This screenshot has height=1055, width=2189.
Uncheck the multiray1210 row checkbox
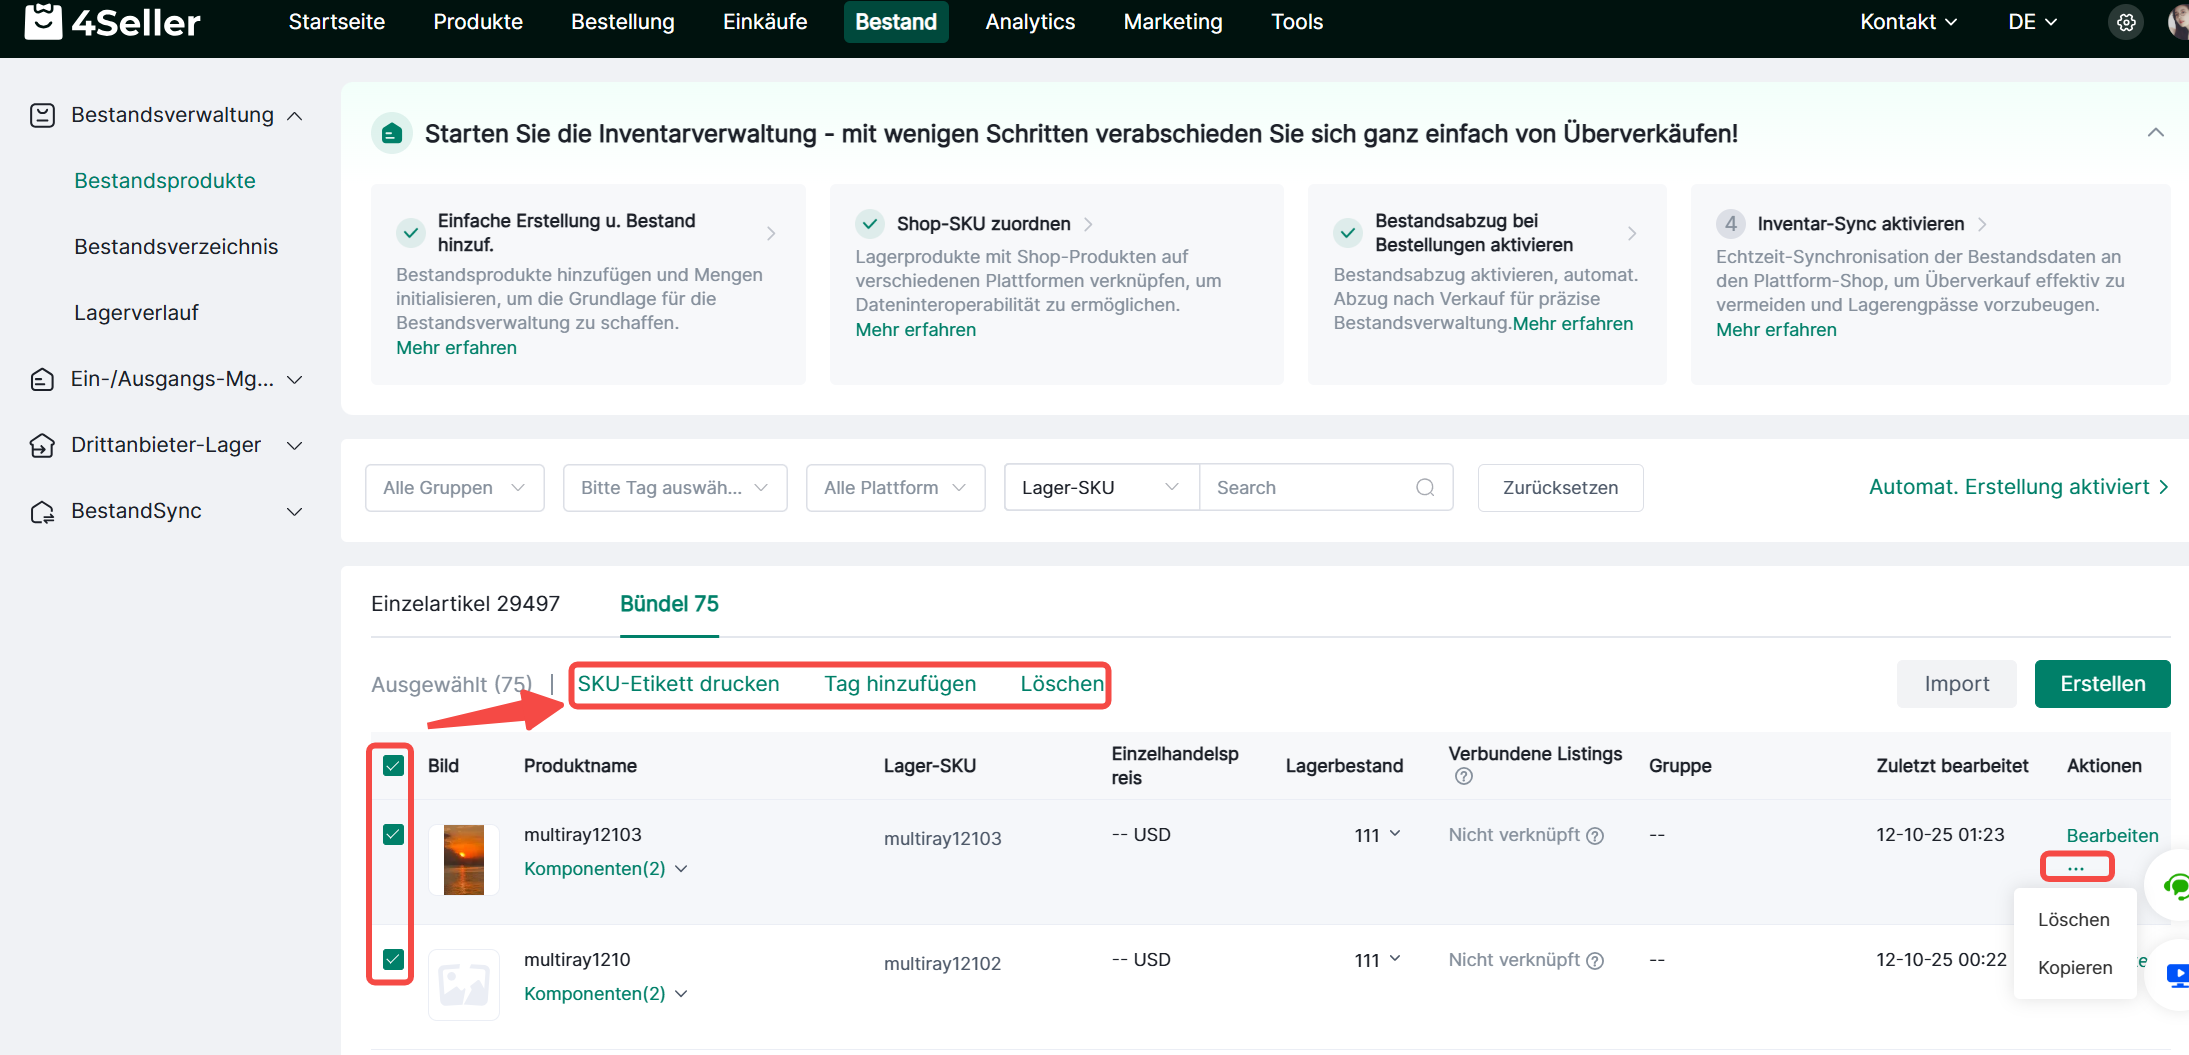393,960
